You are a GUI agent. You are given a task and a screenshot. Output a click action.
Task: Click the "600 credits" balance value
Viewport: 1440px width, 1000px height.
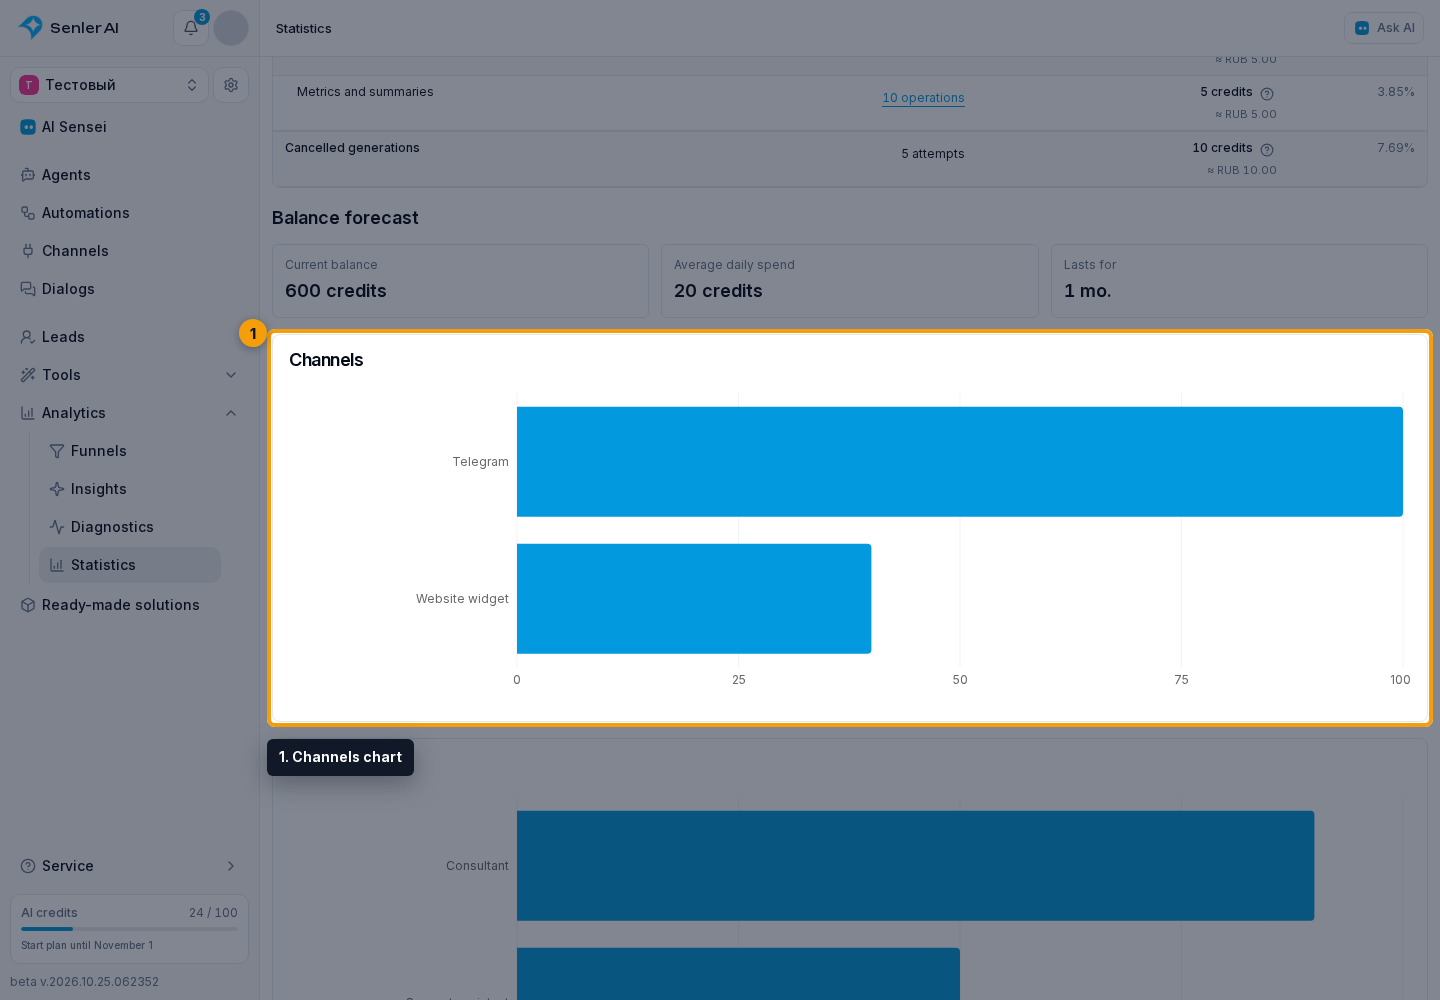[x=336, y=291]
